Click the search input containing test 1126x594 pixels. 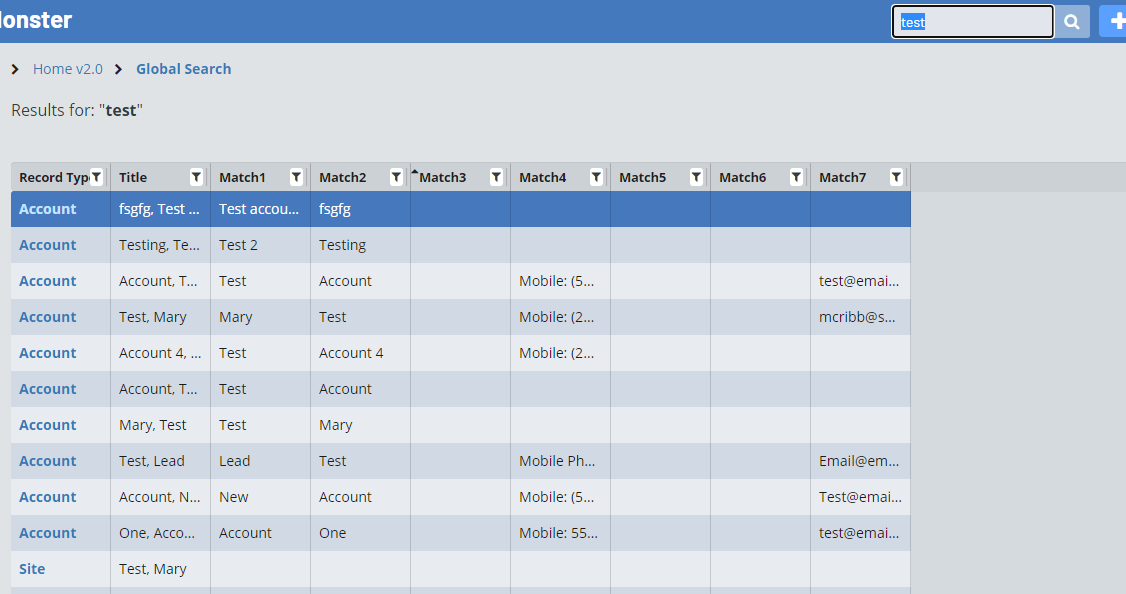point(972,22)
